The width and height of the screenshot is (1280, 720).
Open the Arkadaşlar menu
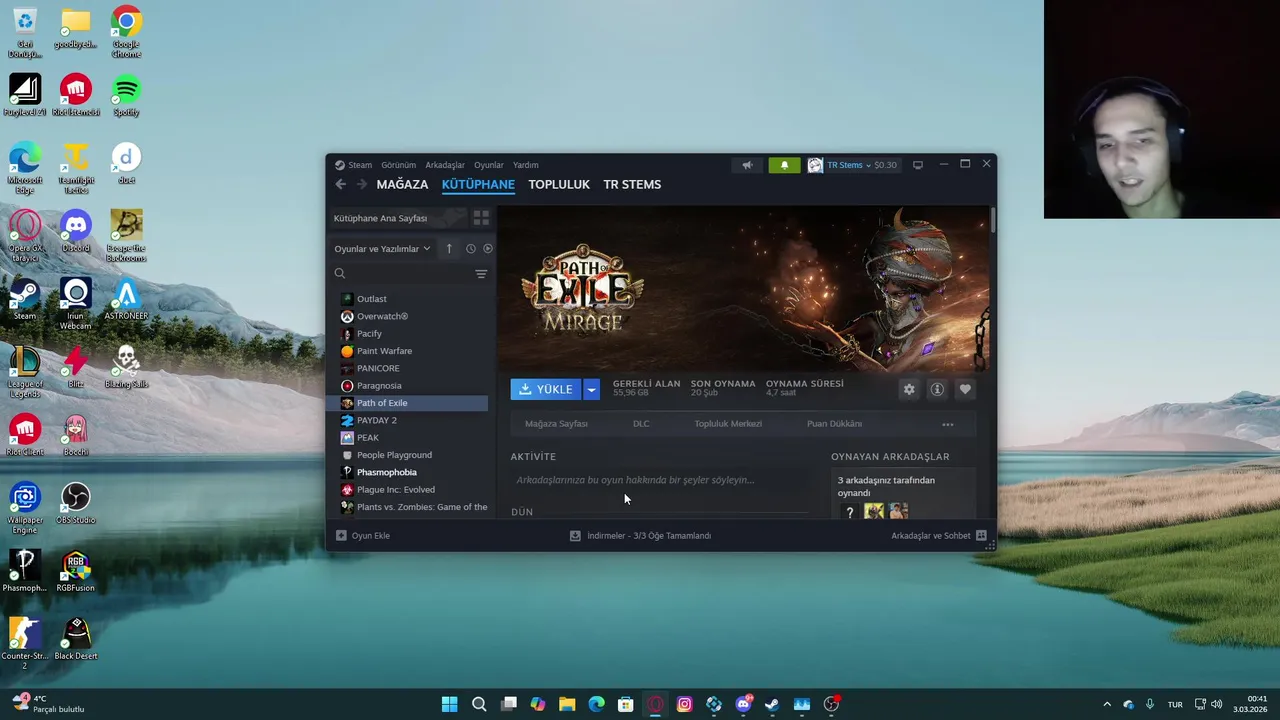click(445, 165)
